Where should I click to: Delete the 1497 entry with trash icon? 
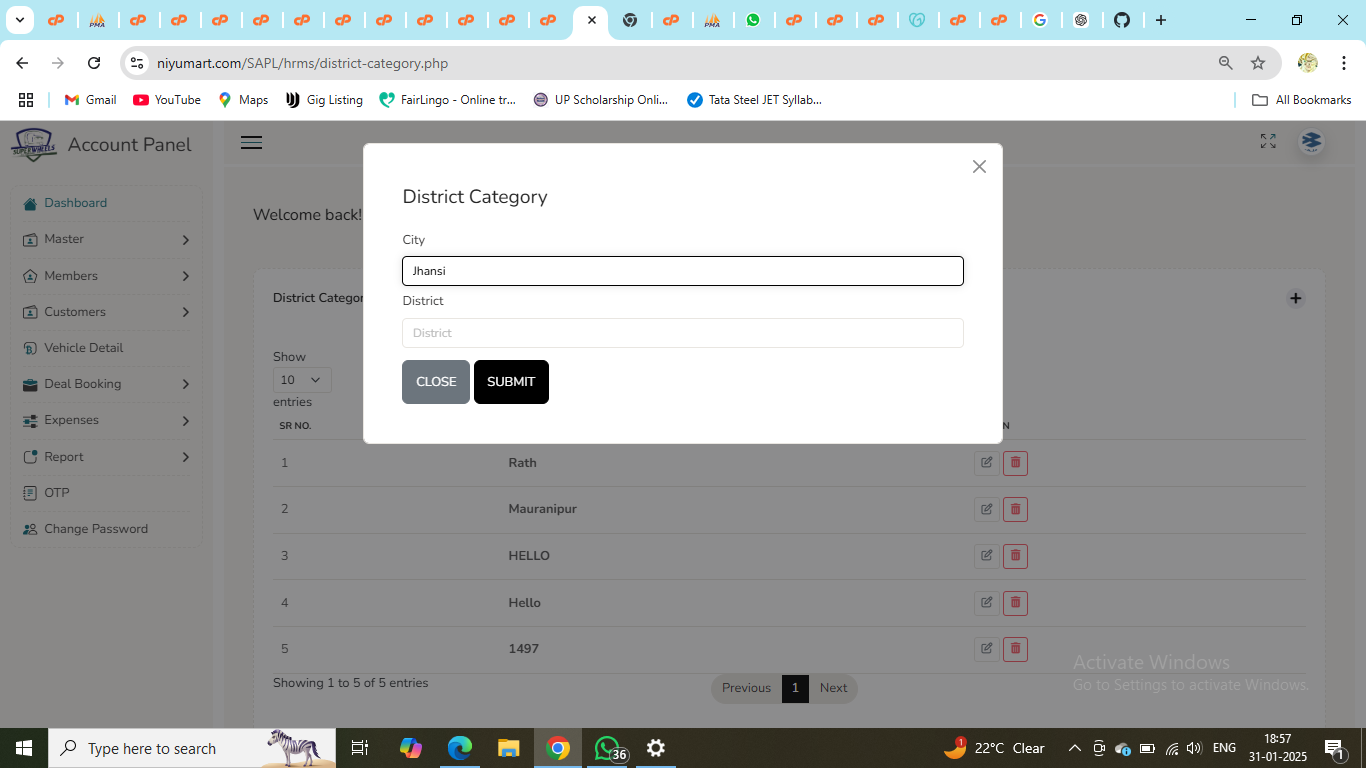(1015, 649)
